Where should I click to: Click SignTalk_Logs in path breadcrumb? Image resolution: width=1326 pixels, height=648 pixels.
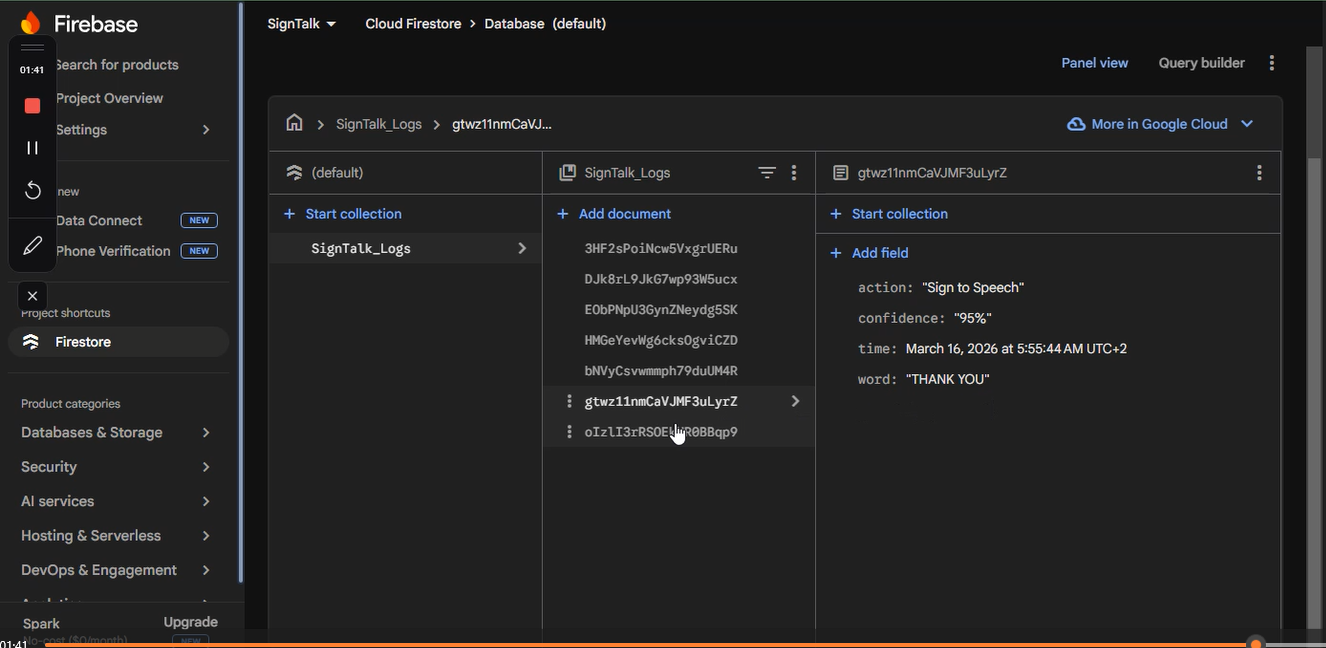(x=378, y=124)
